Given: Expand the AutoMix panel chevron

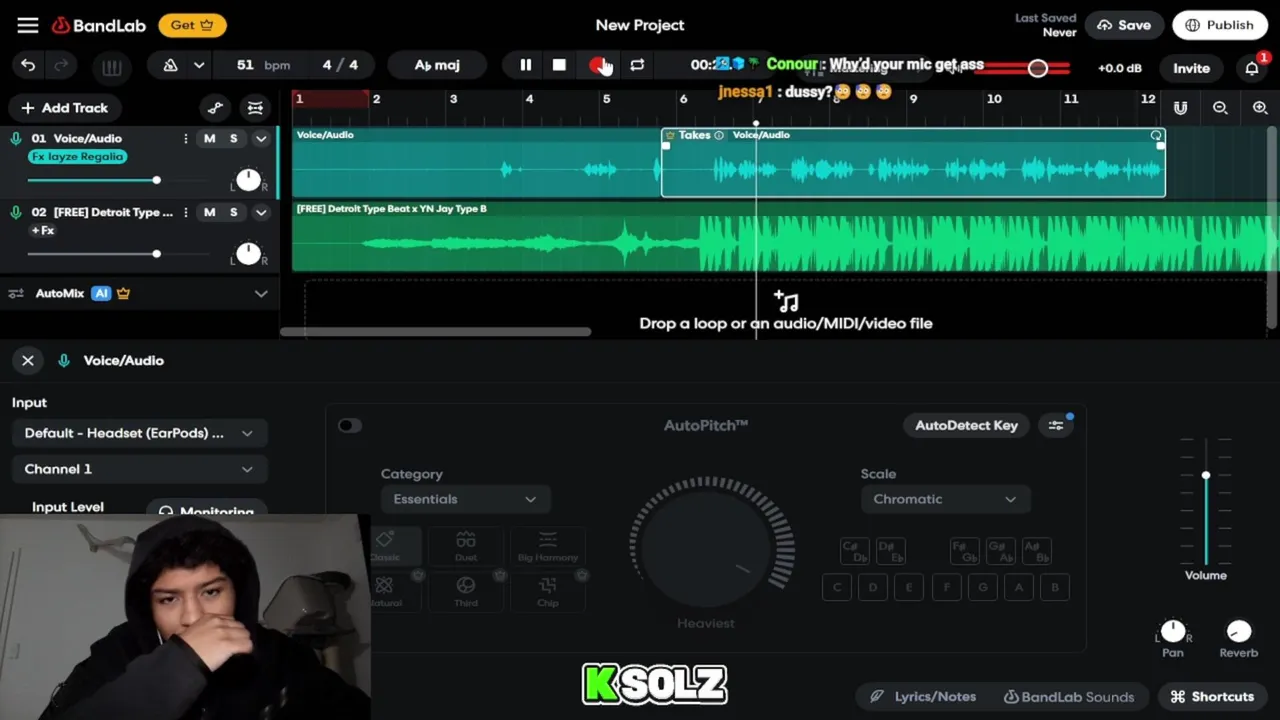Looking at the screenshot, I should (x=261, y=294).
